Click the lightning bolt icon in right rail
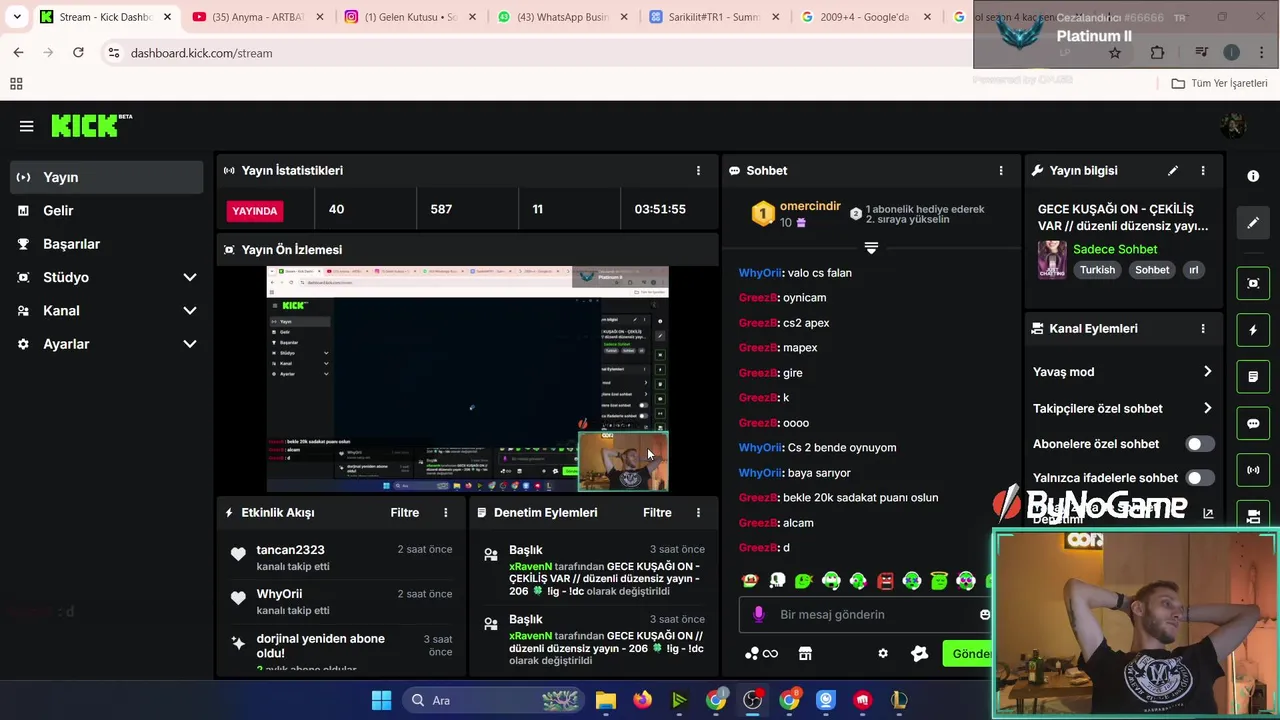The width and height of the screenshot is (1280, 720). [1253, 330]
